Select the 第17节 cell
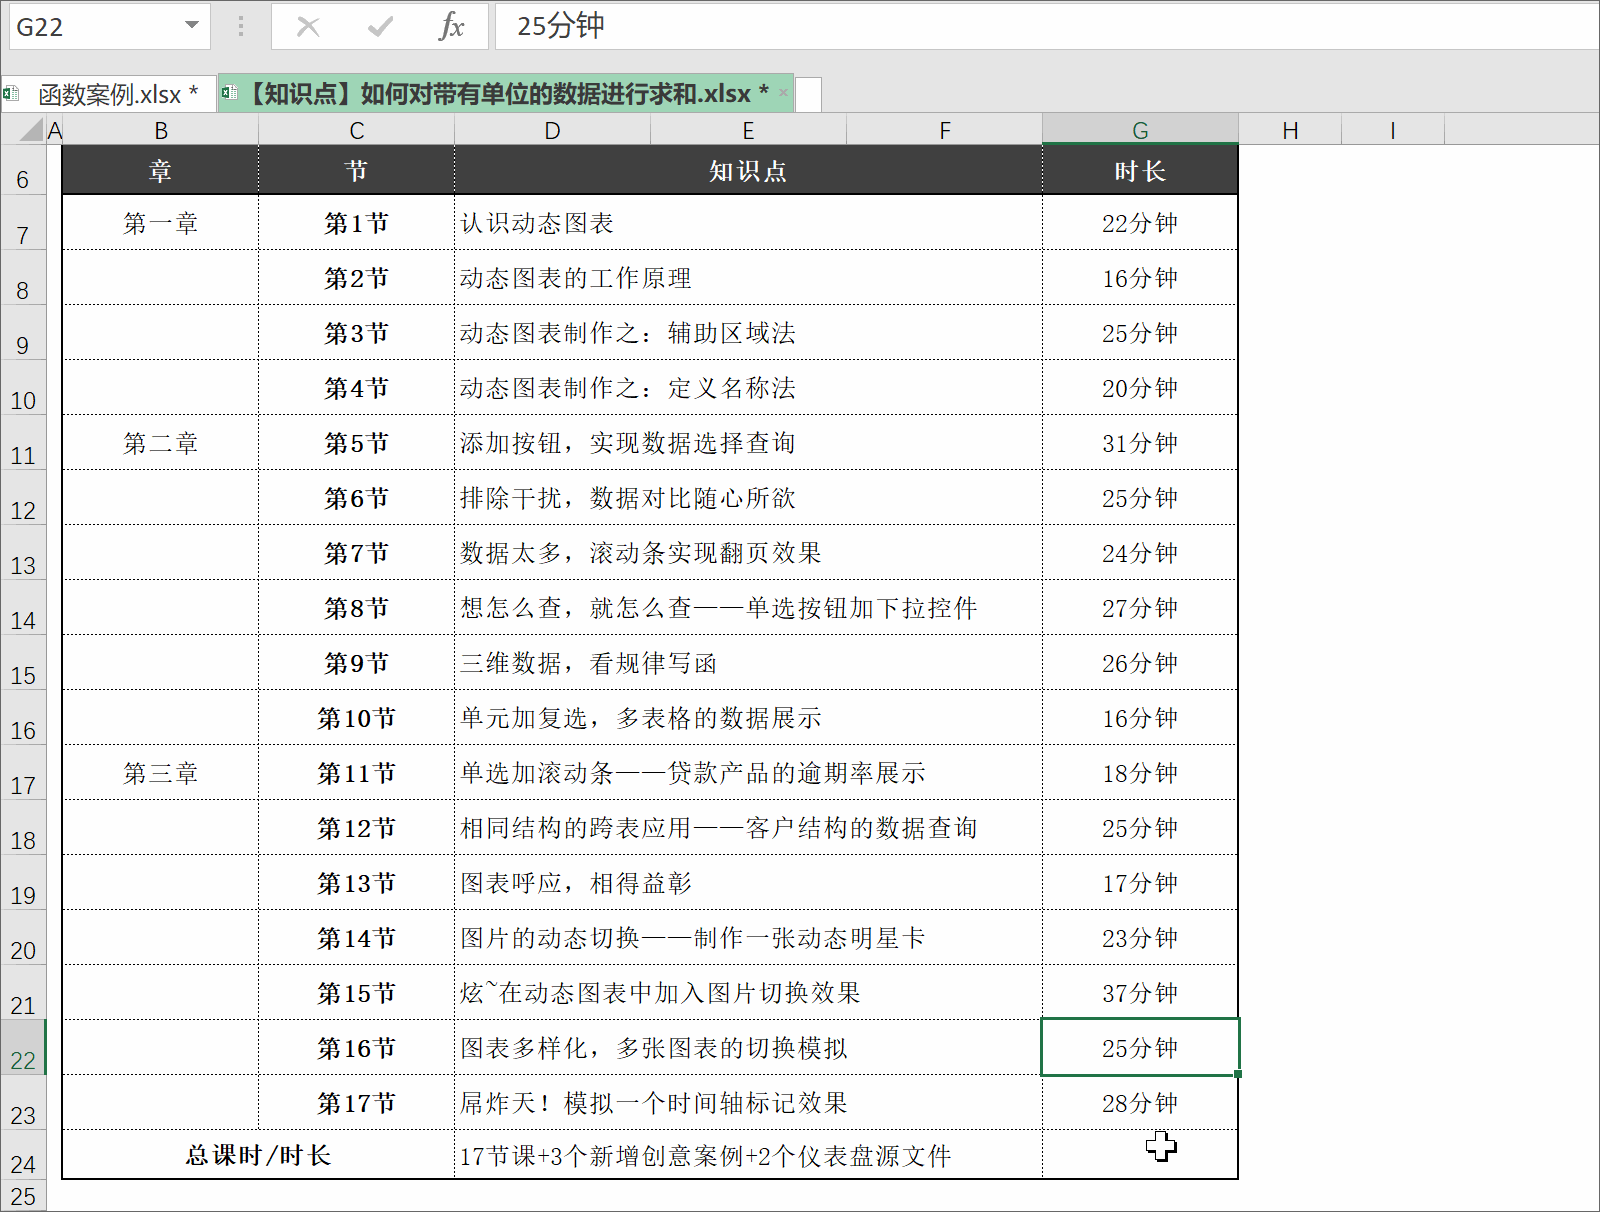This screenshot has height=1212, width=1600. (356, 1103)
